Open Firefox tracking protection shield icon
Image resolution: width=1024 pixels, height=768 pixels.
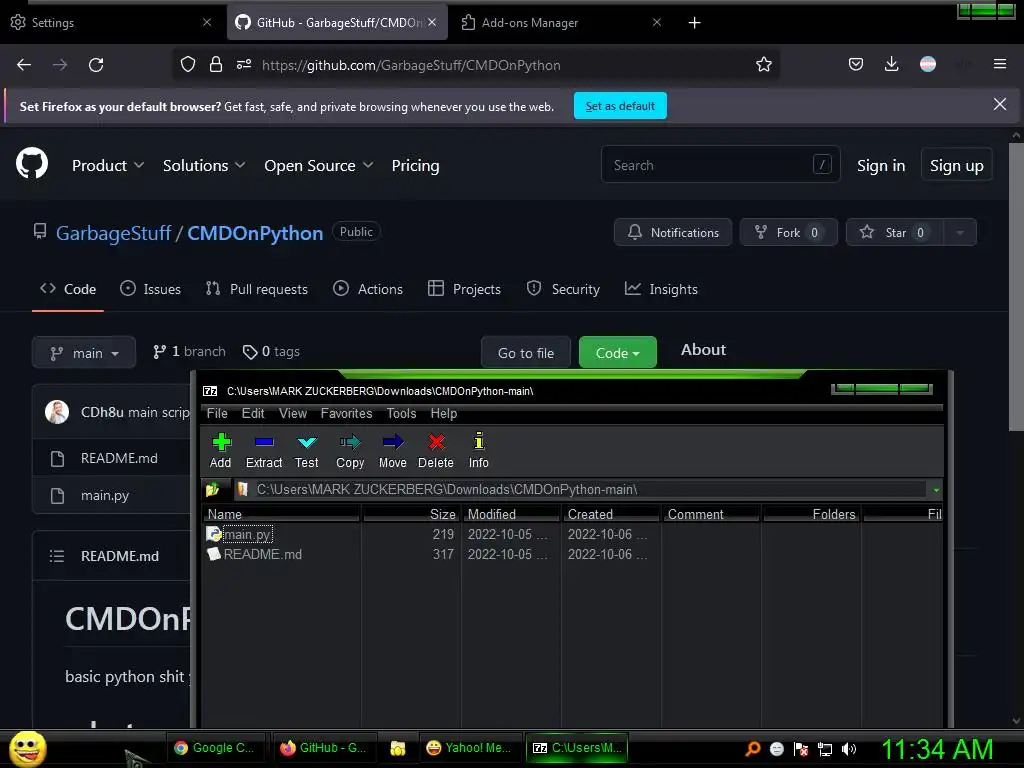coord(188,65)
